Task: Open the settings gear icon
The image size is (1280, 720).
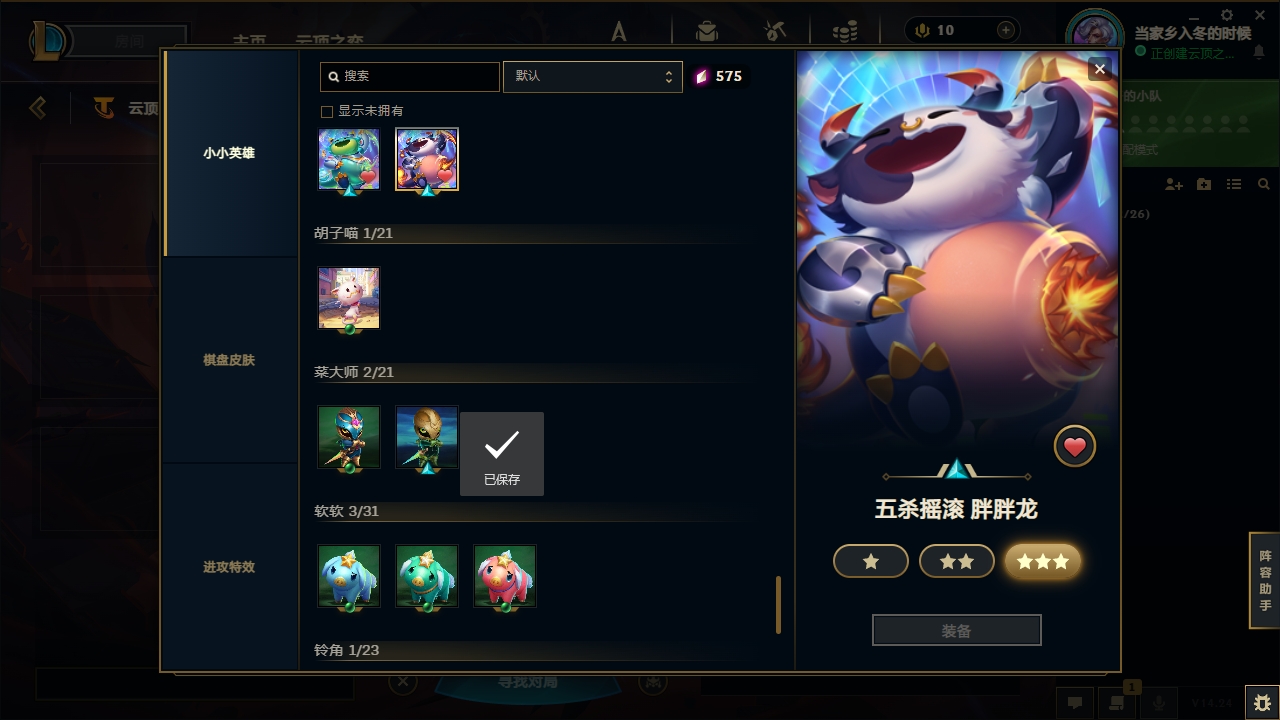Action: [1228, 15]
